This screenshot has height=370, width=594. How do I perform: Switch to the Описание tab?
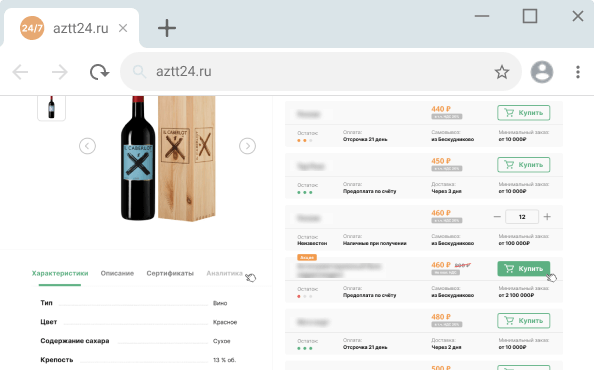click(117, 273)
